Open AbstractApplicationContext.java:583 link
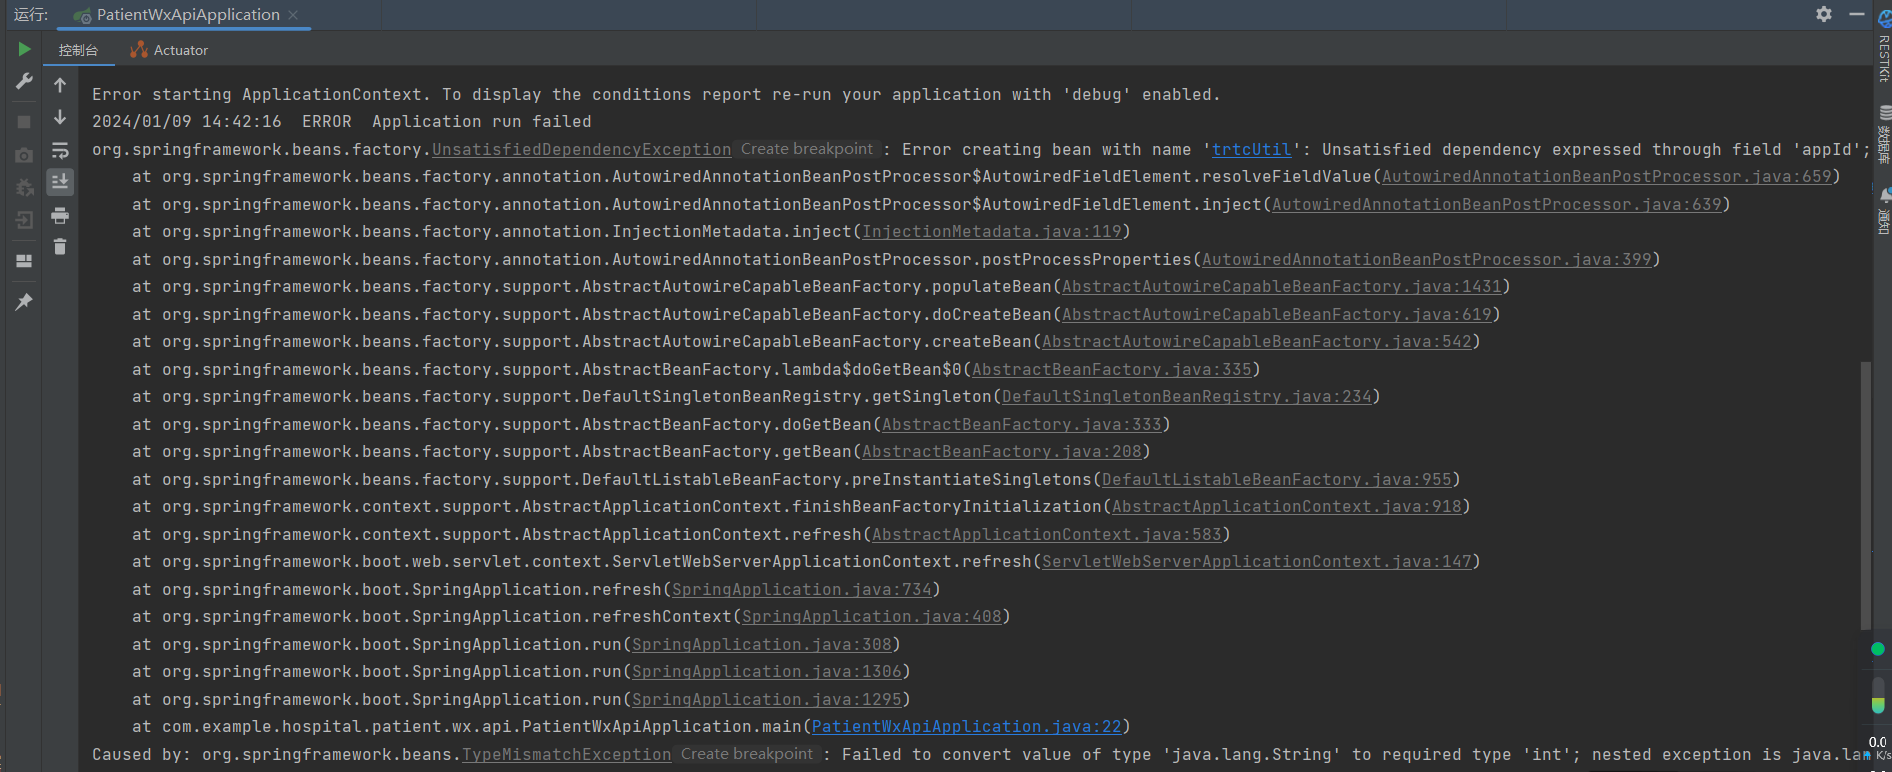1892x772 pixels. point(1047,534)
